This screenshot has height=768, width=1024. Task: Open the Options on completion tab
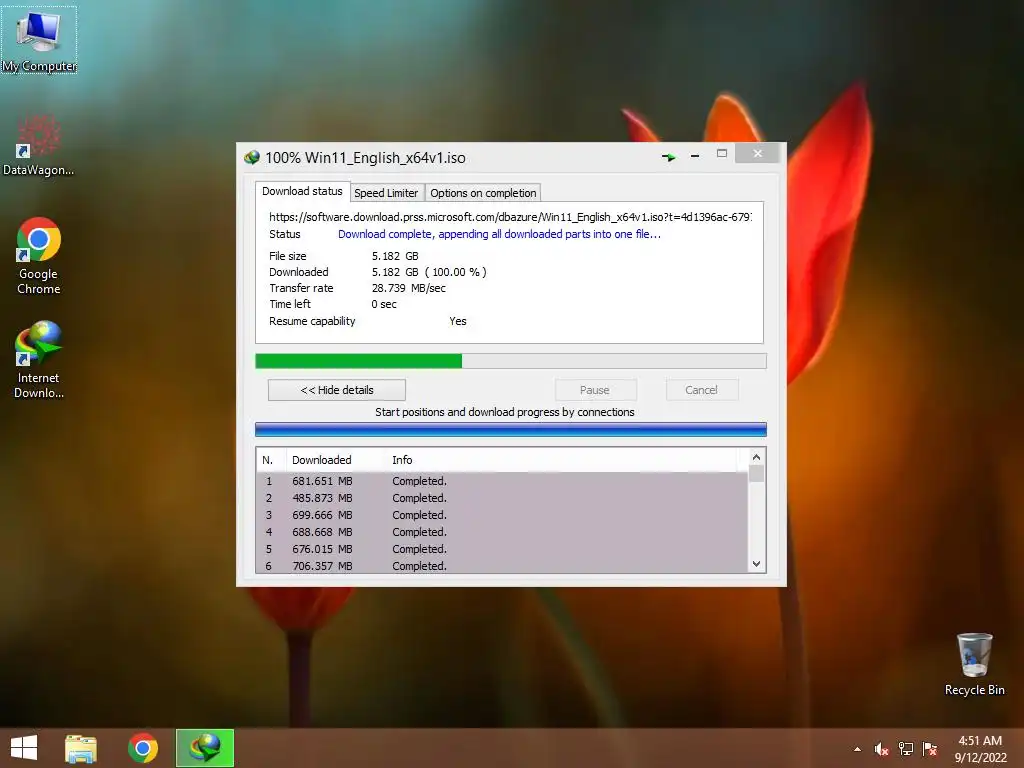[x=483, y=193]
